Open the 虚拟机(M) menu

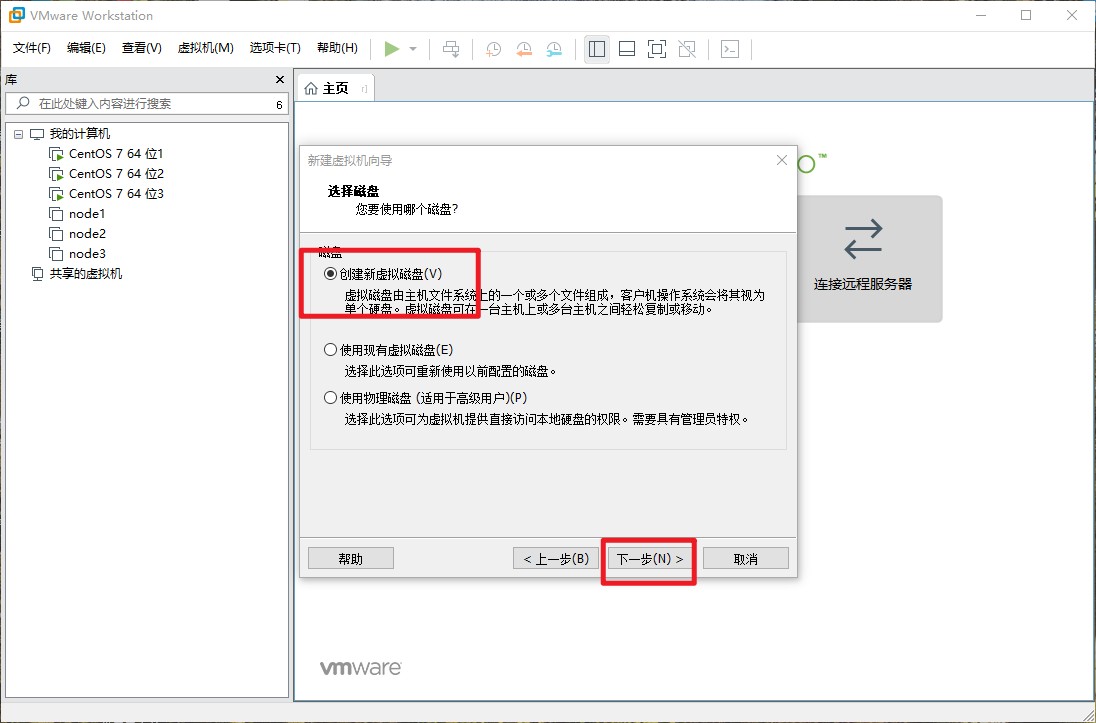pyautogui.click(x=206, y=48)
